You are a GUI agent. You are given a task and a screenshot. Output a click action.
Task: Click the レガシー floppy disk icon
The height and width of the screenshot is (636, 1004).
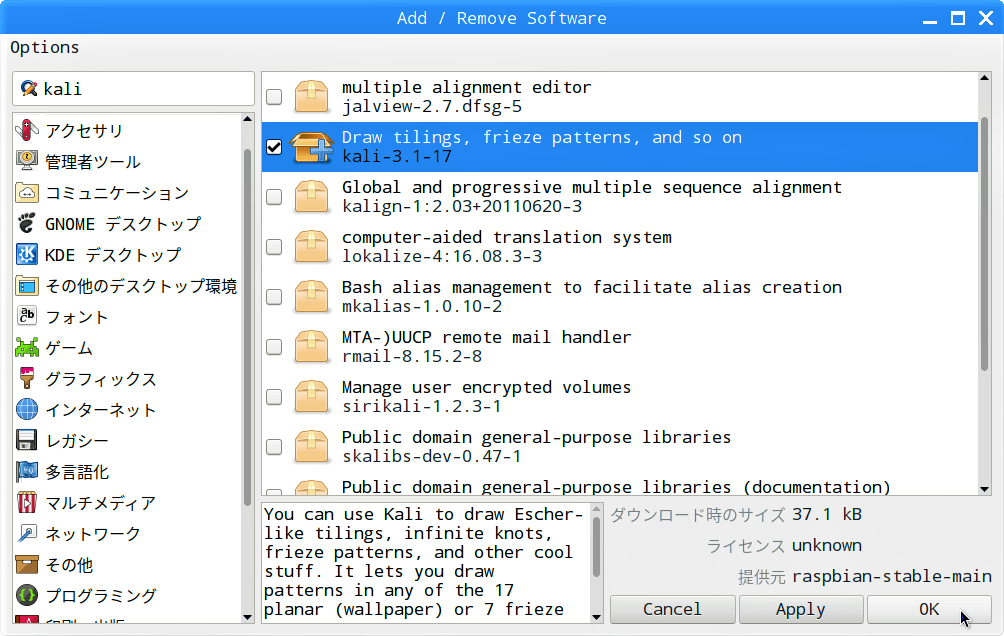tap(27, 440)
